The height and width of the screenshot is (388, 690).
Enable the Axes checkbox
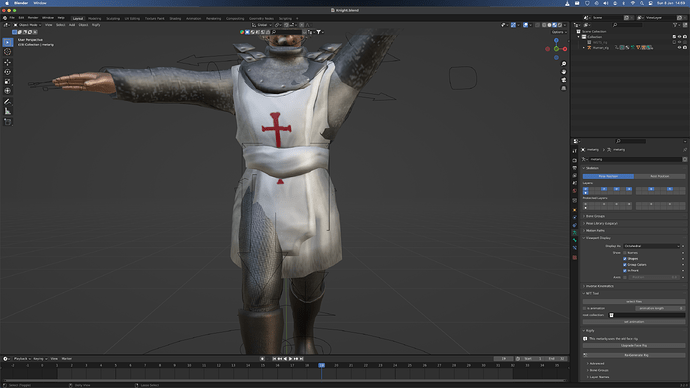tap(625, 277)
